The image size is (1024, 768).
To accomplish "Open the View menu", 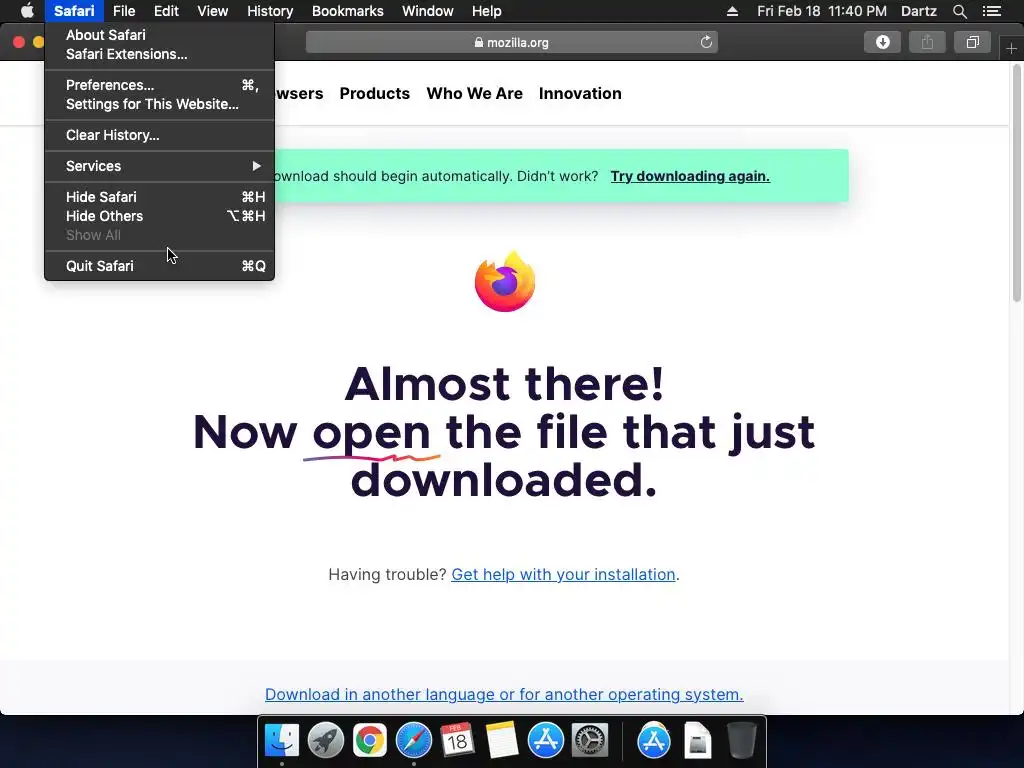I will [212, 11].
